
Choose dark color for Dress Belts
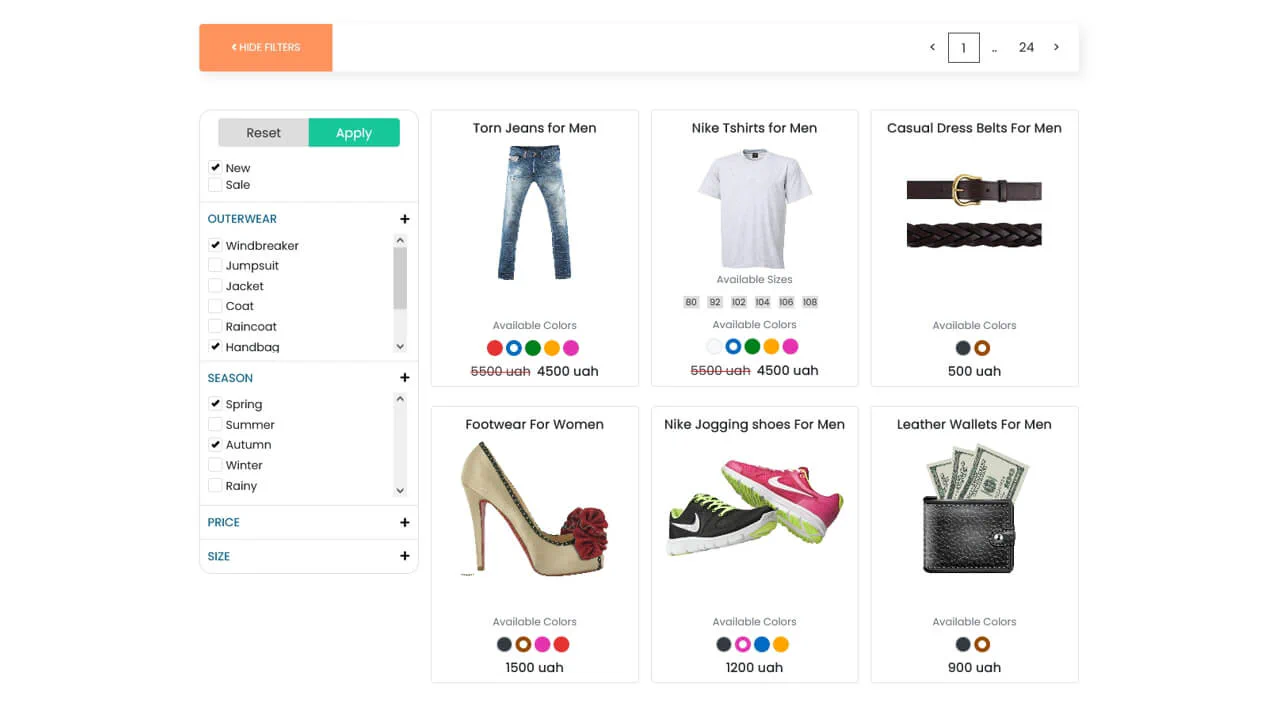[x=963, y=348]
